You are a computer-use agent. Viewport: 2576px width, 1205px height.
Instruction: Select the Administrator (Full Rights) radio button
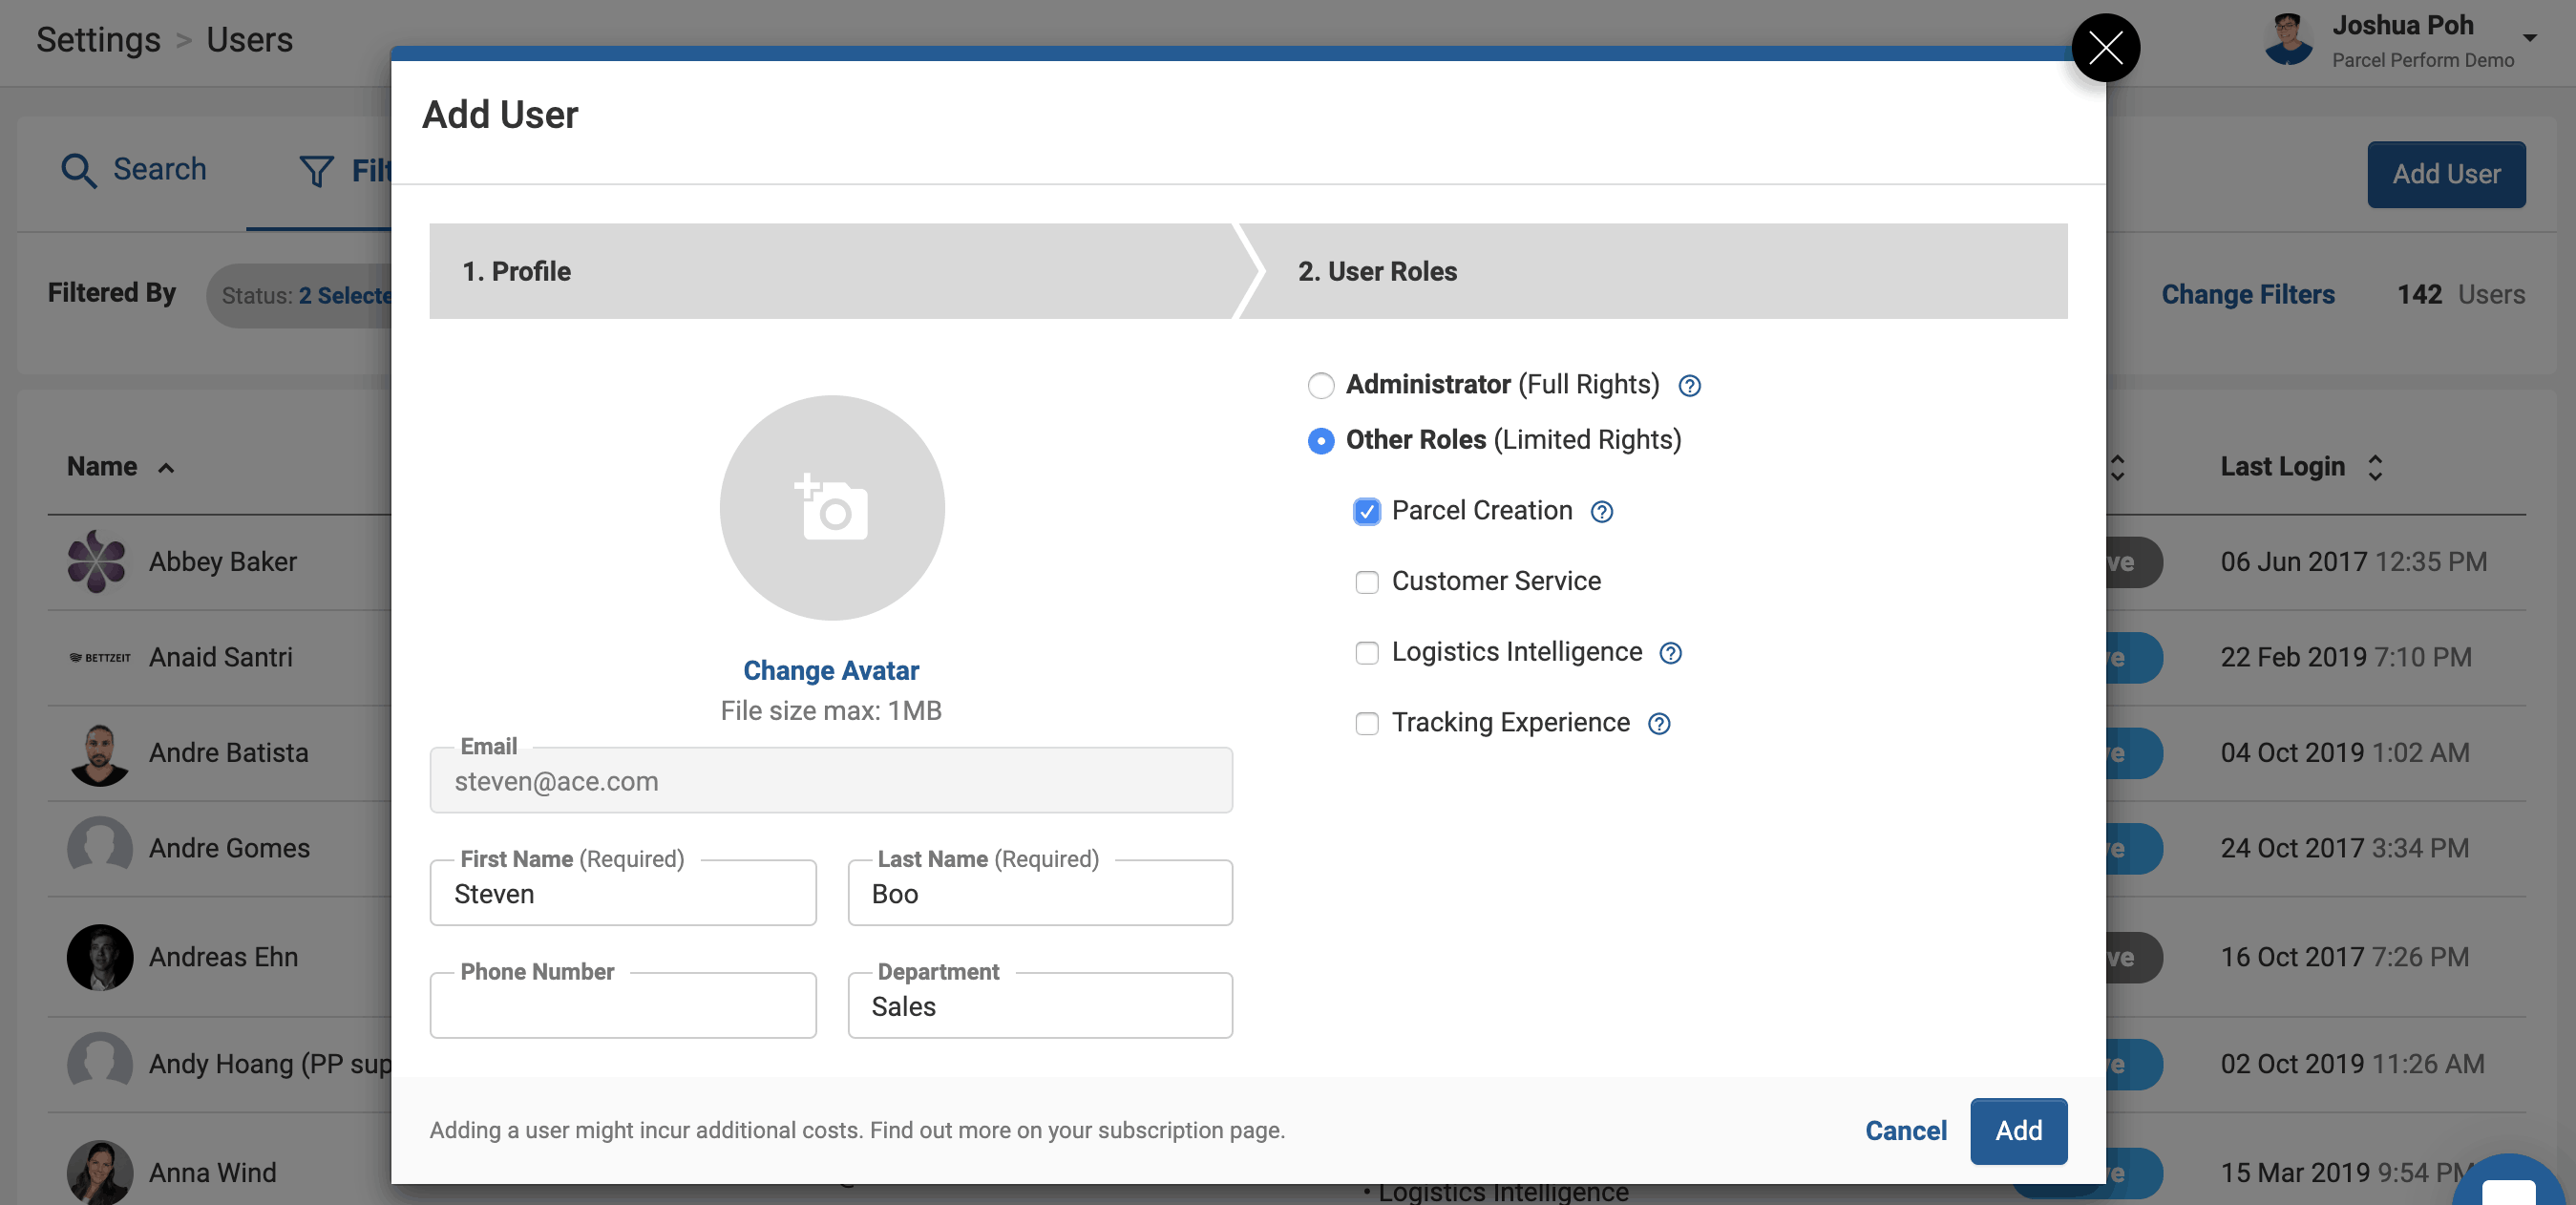pos(1320,386)
